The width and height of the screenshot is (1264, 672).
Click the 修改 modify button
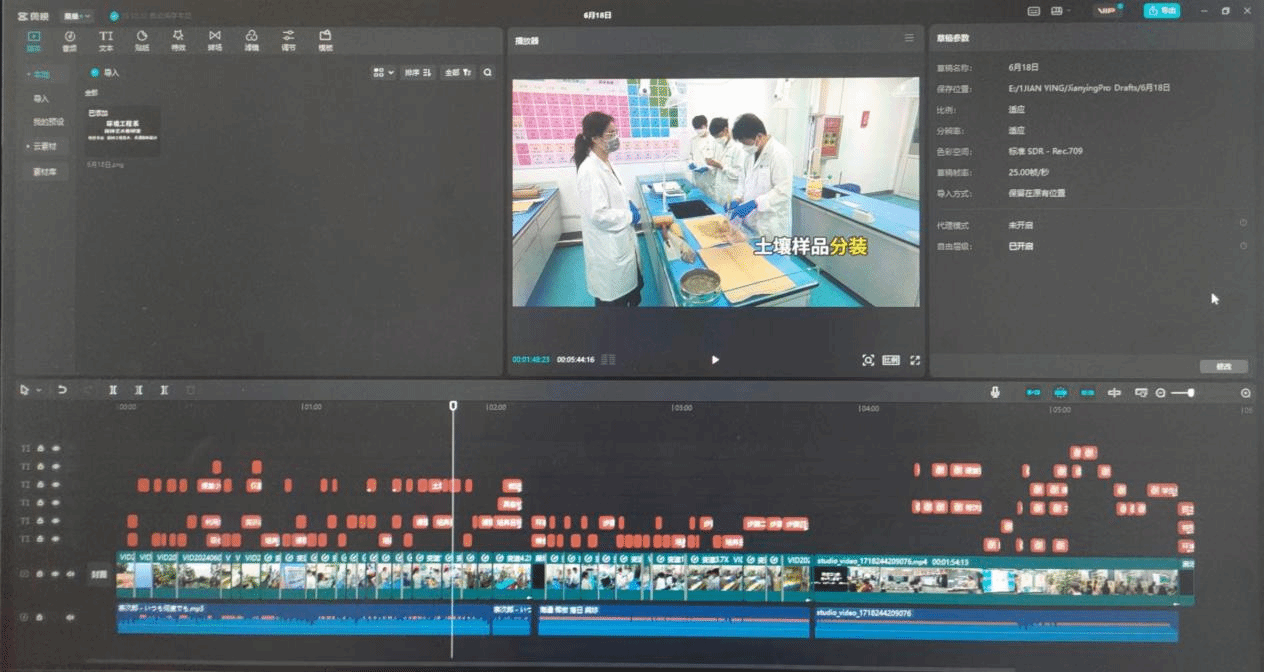click(1224, 366)
